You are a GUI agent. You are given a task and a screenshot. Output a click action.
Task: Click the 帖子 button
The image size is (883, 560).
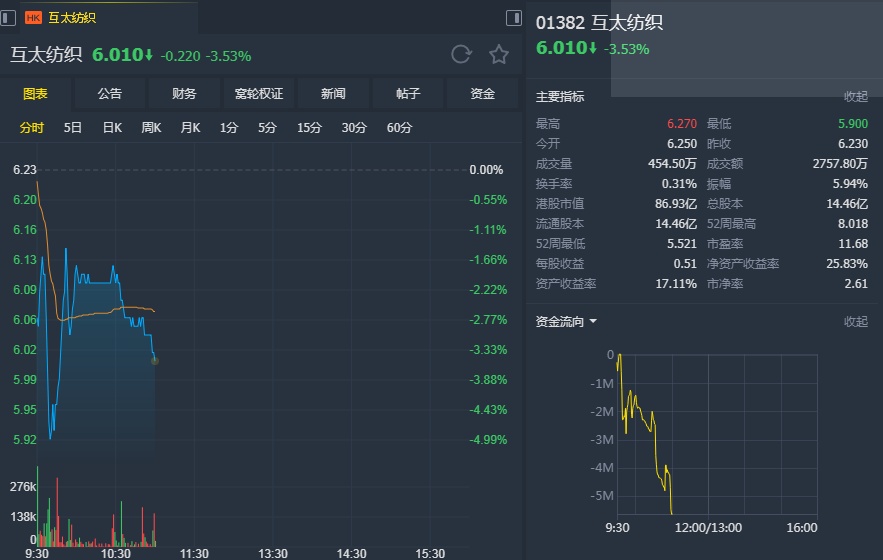pos(408,94)
